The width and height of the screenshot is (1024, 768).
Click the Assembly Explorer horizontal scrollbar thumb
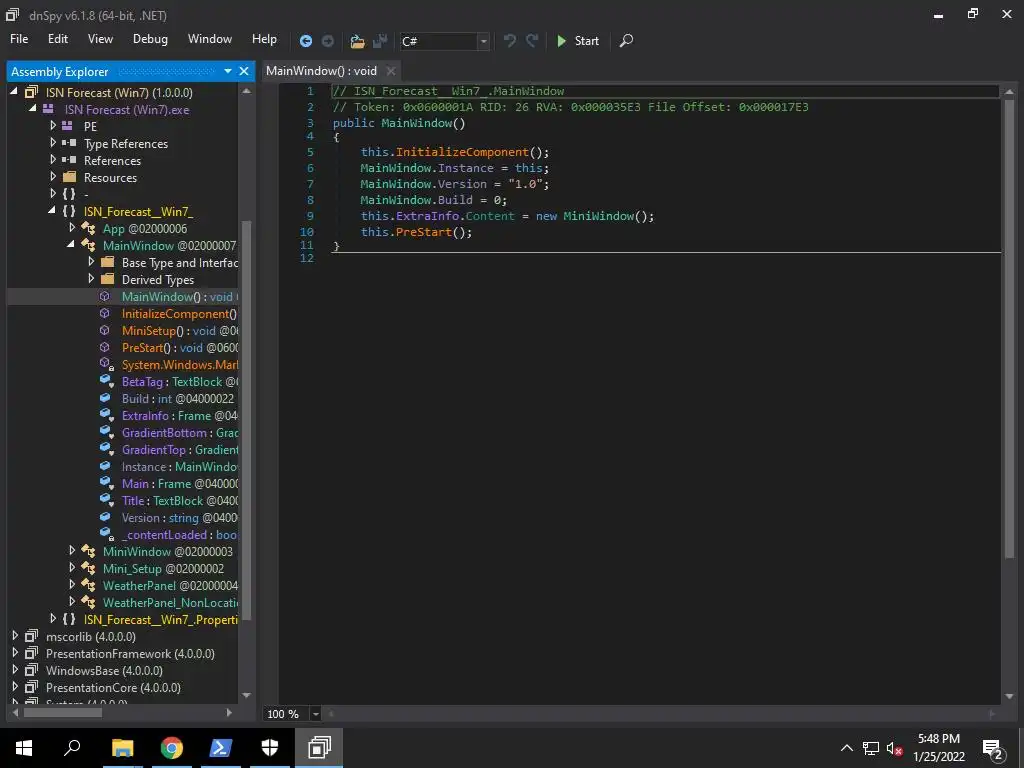pos(63,712)
